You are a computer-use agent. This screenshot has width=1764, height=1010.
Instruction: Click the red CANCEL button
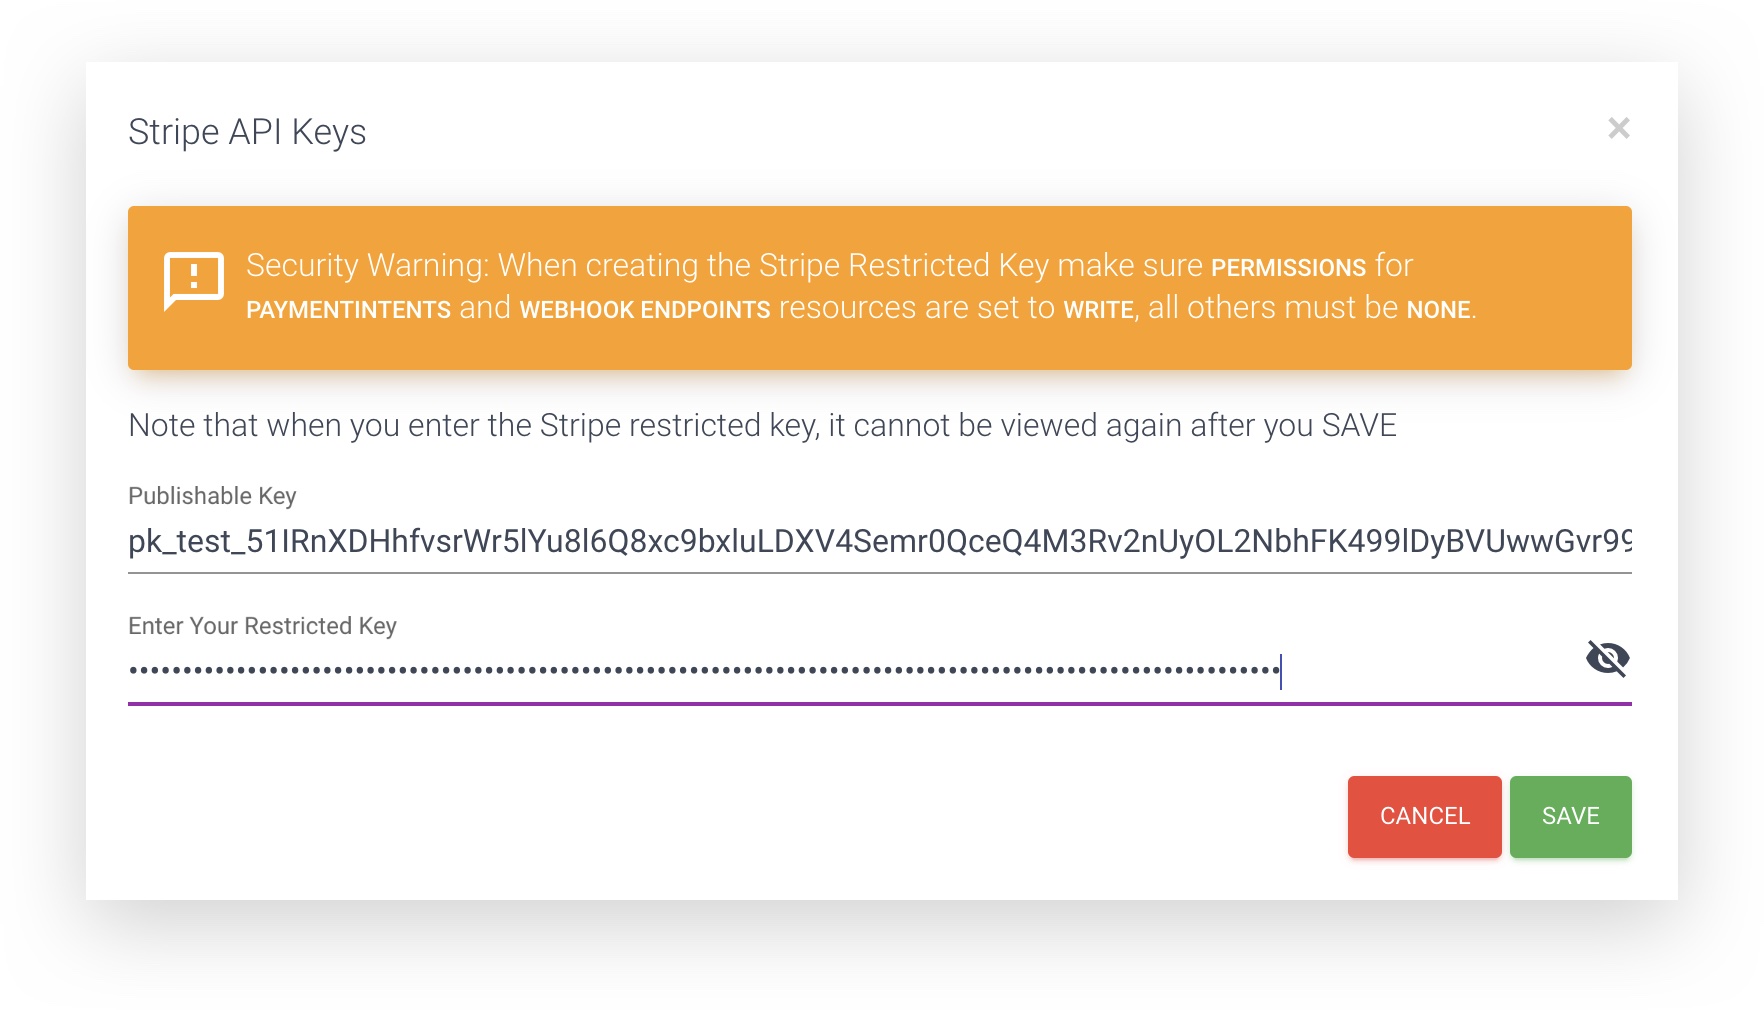[1424, 816]
